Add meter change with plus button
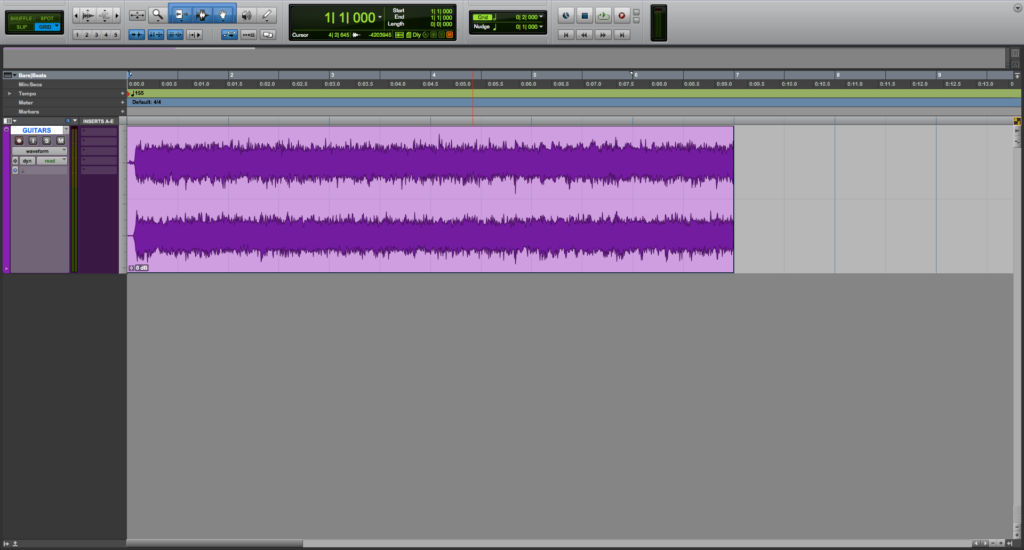Screen dimensions: 1024x550 (122, 103)
